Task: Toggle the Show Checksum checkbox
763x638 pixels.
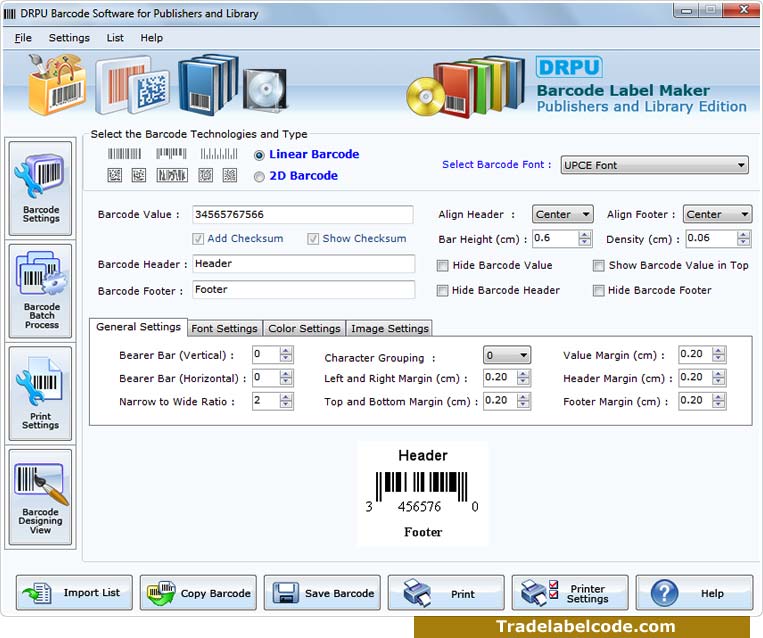Action: [313, 239]
